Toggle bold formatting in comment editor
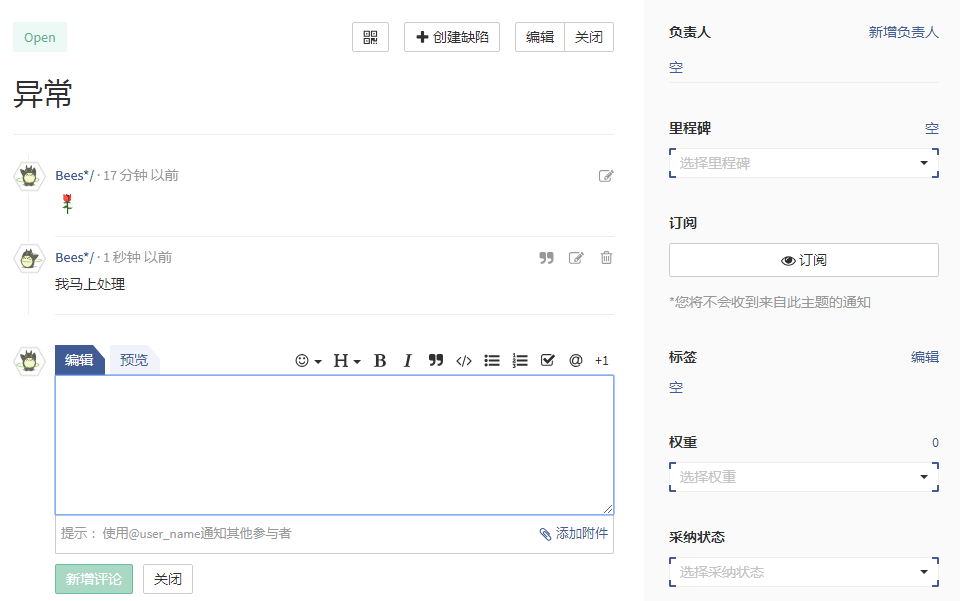The width and height of the screenshot is (960, 601). click(380, 361)
